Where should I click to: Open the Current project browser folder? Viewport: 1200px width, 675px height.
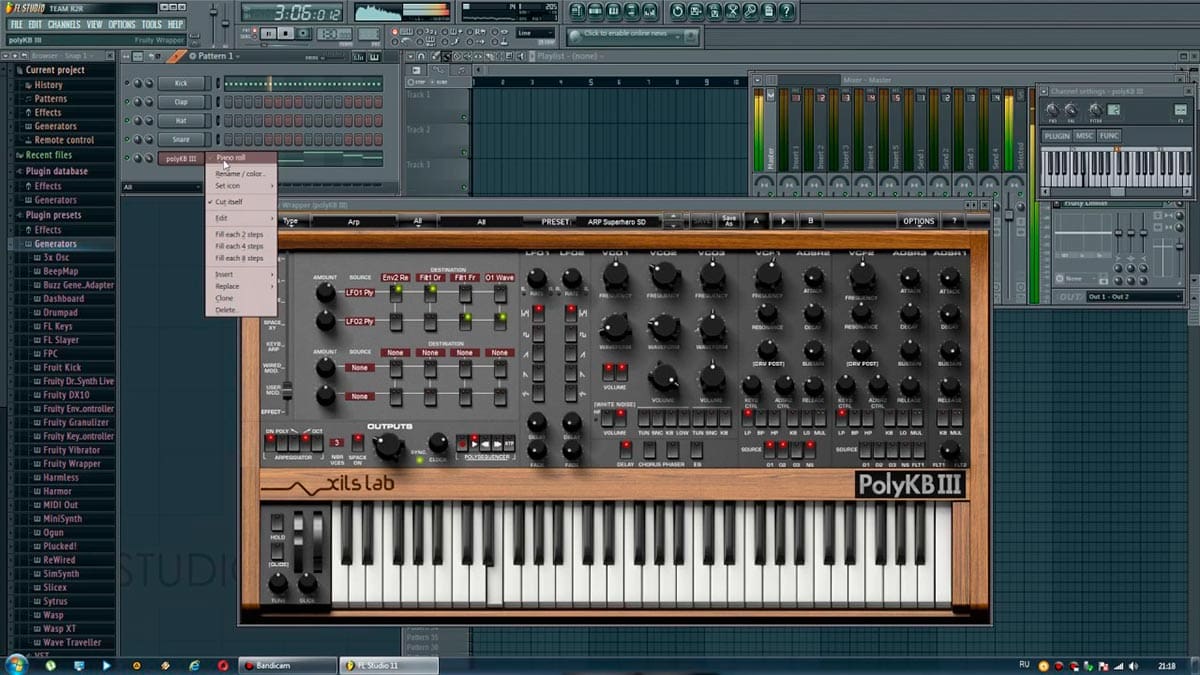[55, 70]
